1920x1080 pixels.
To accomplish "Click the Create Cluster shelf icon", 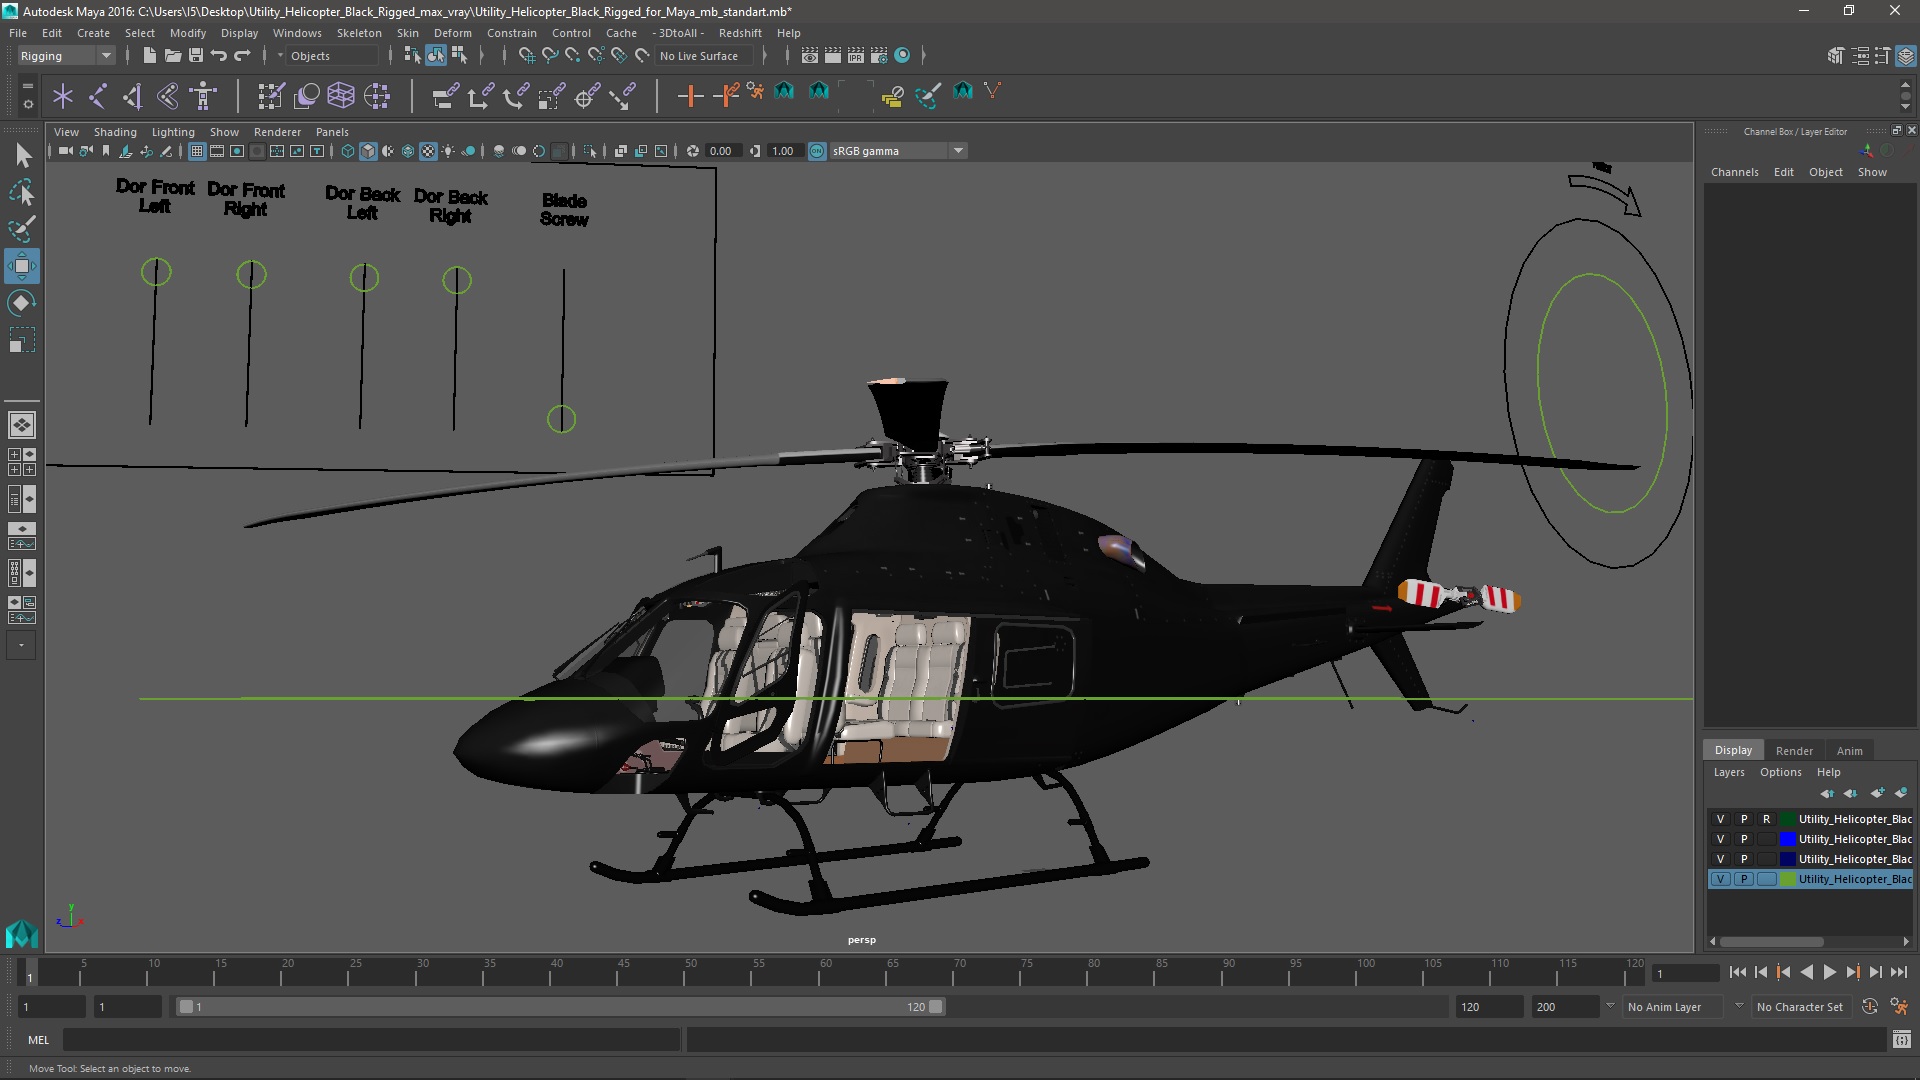I will [x=377, y=96].
